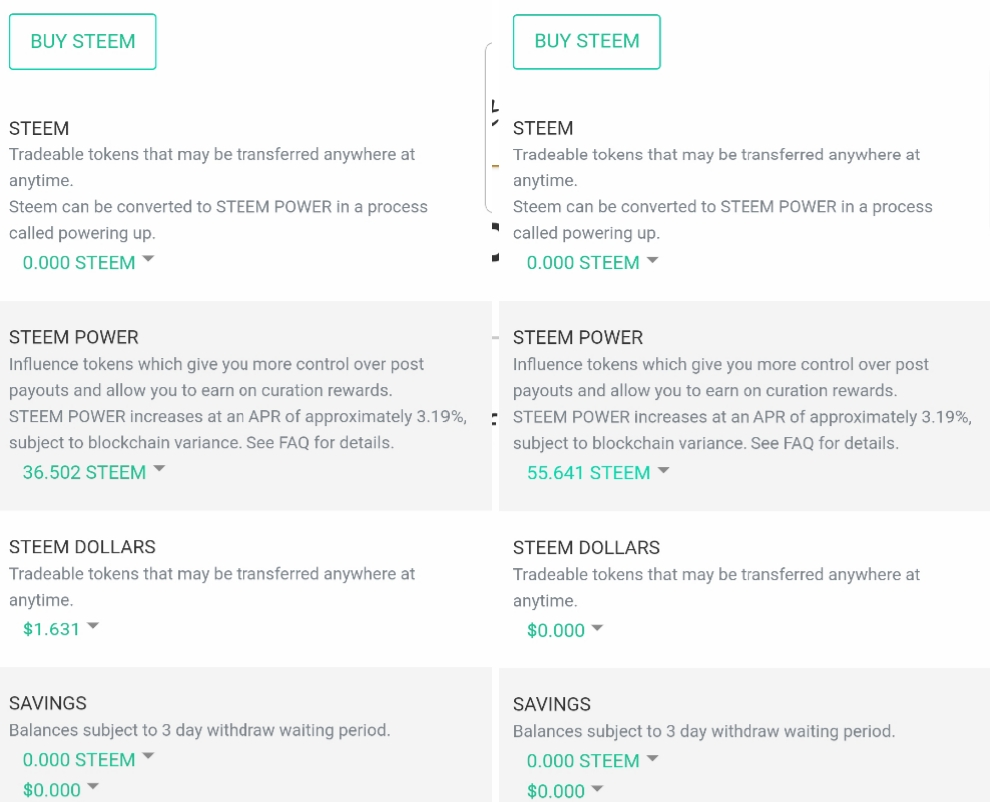This screenshot has height=802, width=990.
Task: Click the left BUY STEEM button
Action: 83,42
